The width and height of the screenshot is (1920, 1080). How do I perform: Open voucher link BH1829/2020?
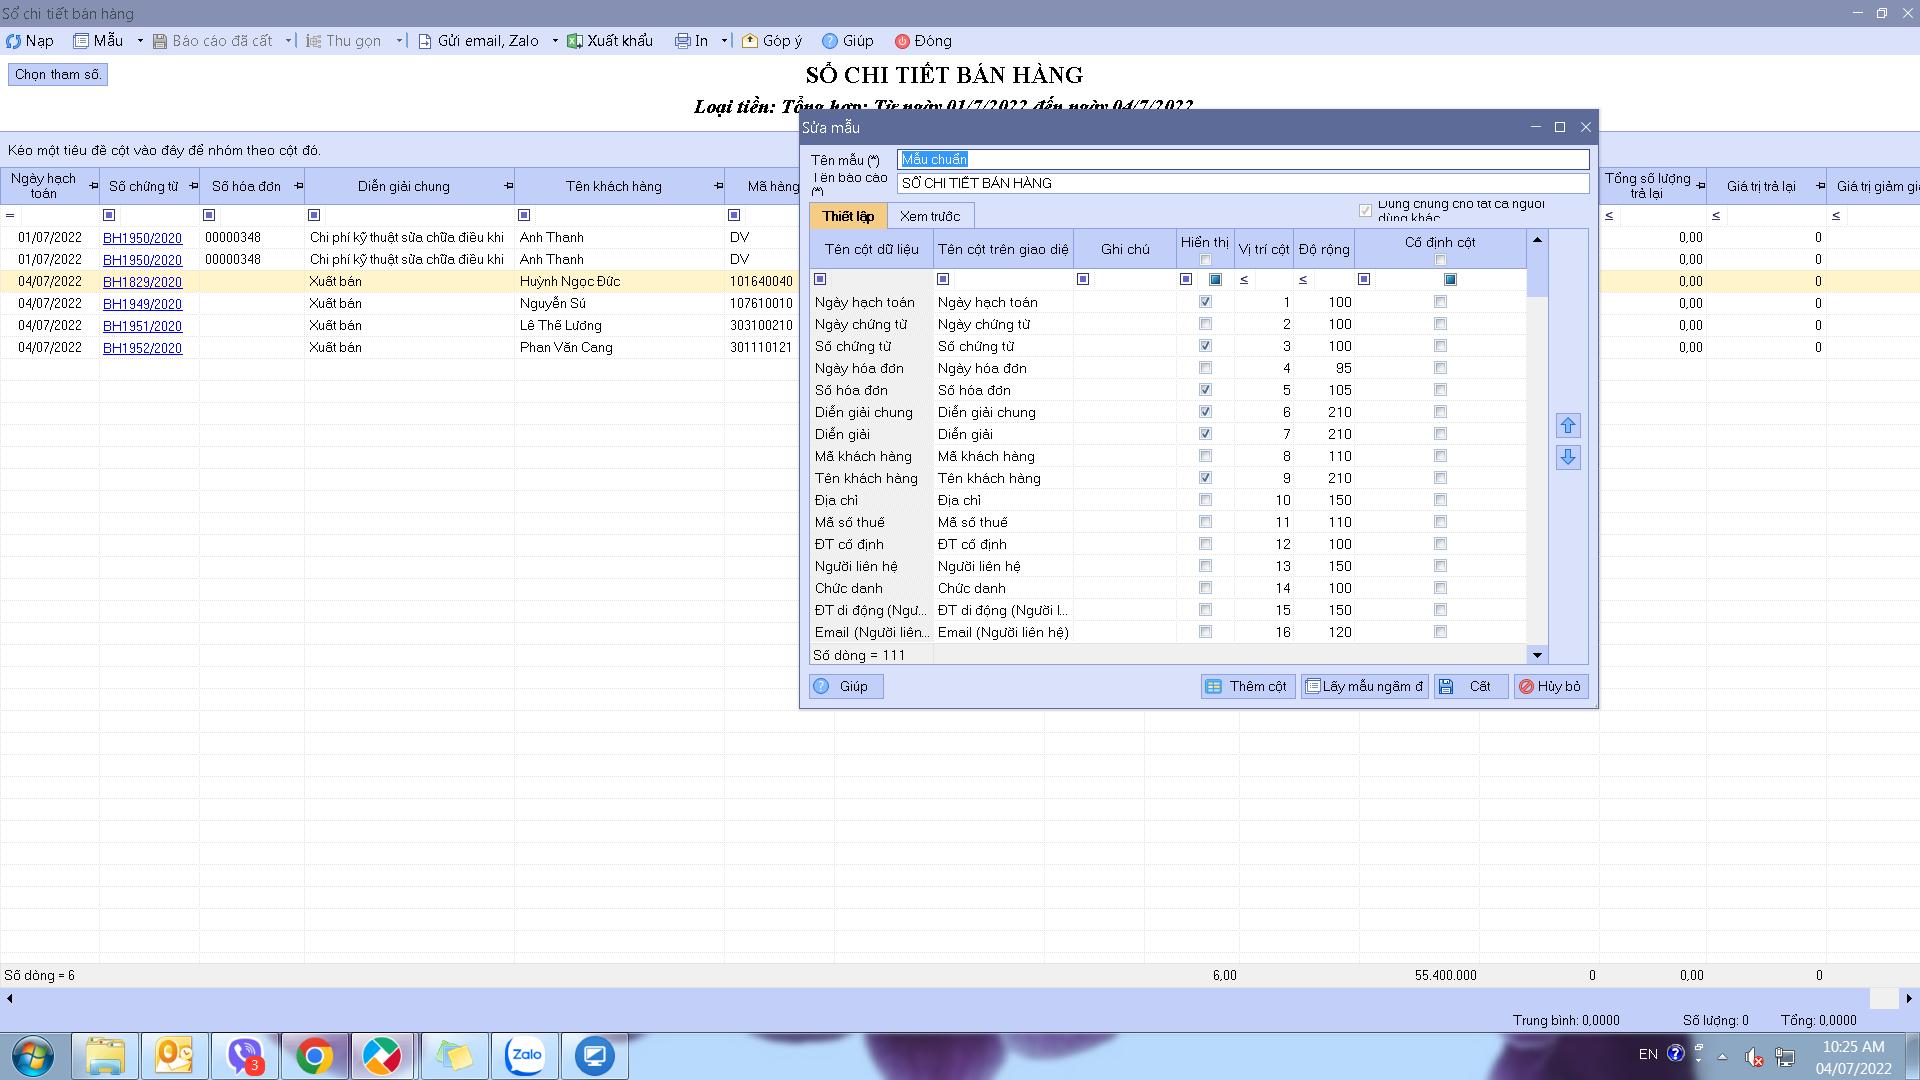[x=142, y=282]
